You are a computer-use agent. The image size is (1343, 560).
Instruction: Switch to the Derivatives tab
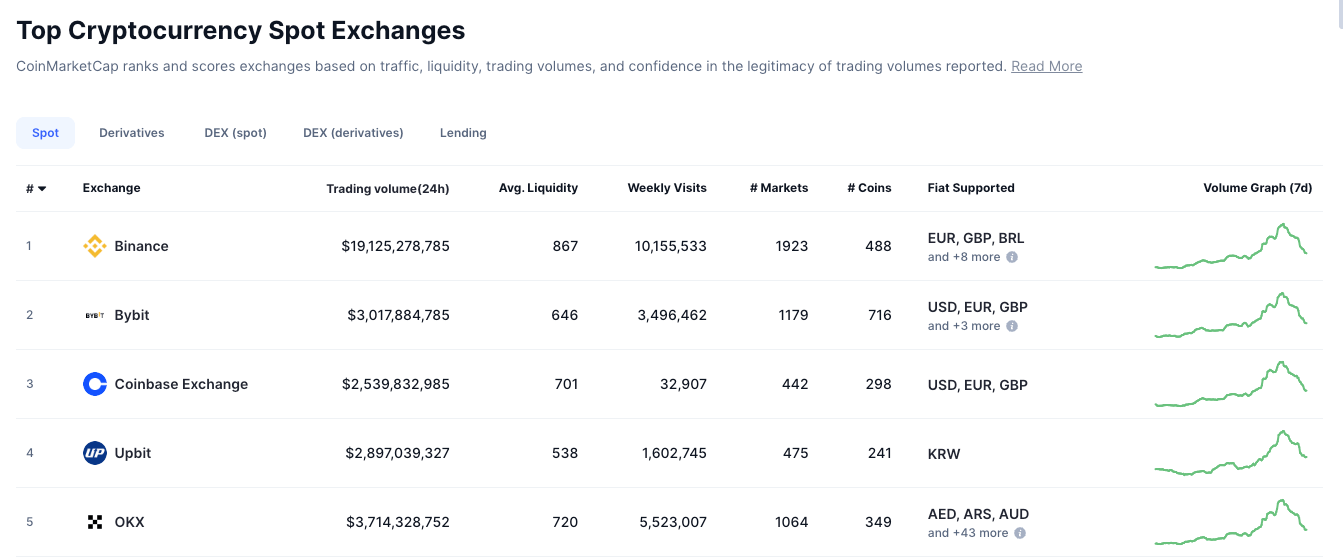[131, 133]
